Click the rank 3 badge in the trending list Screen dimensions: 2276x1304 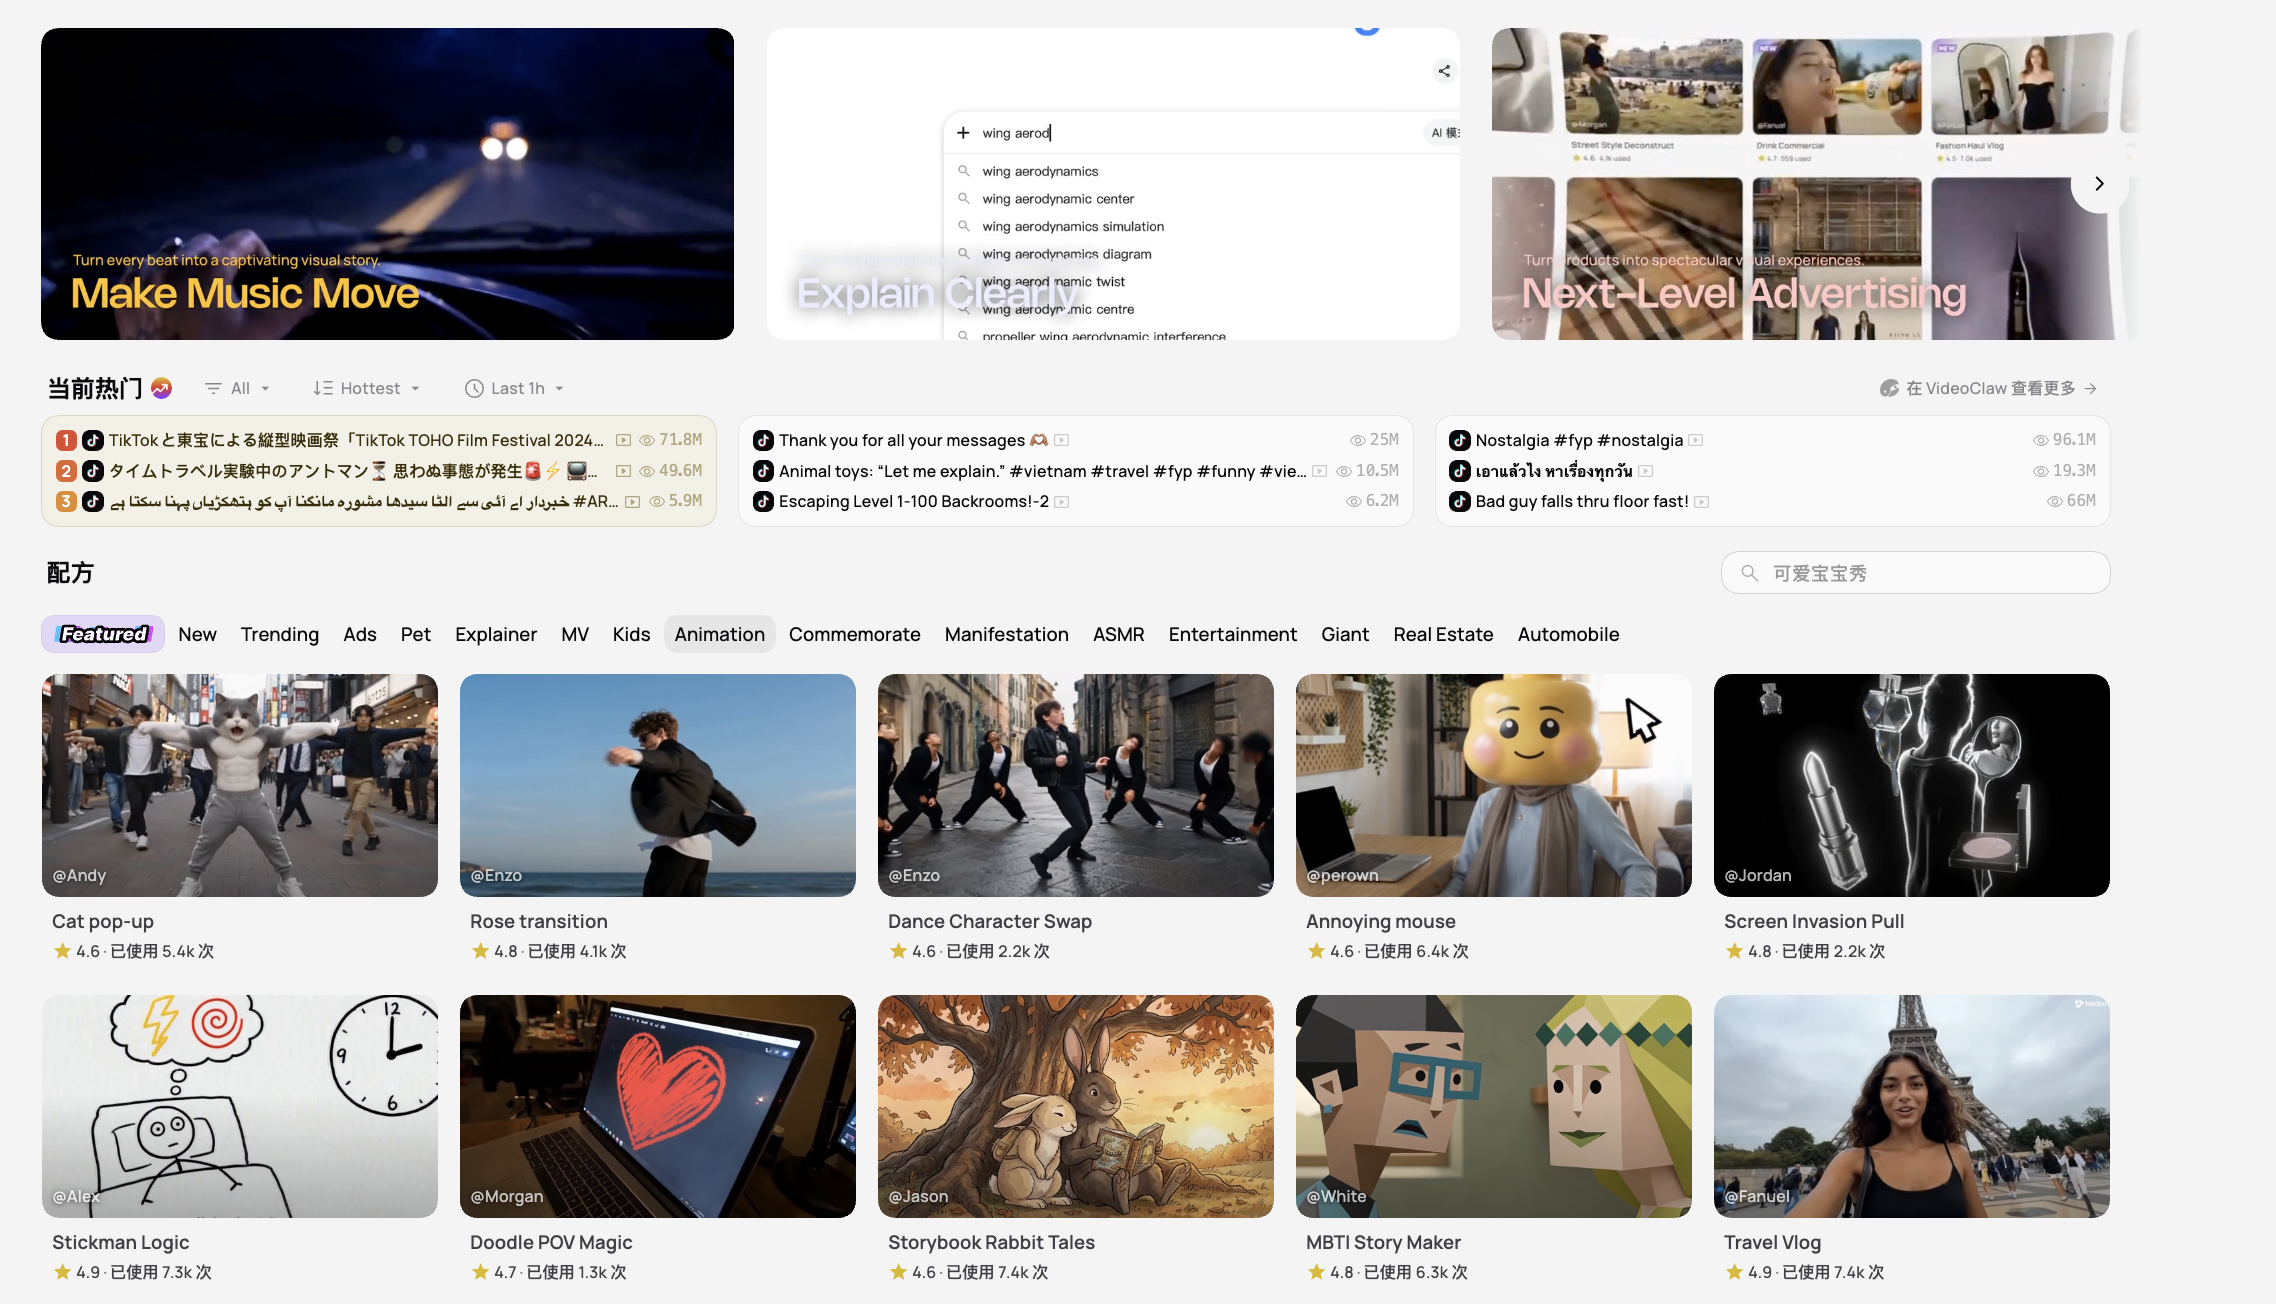click(x=66, y=501)
